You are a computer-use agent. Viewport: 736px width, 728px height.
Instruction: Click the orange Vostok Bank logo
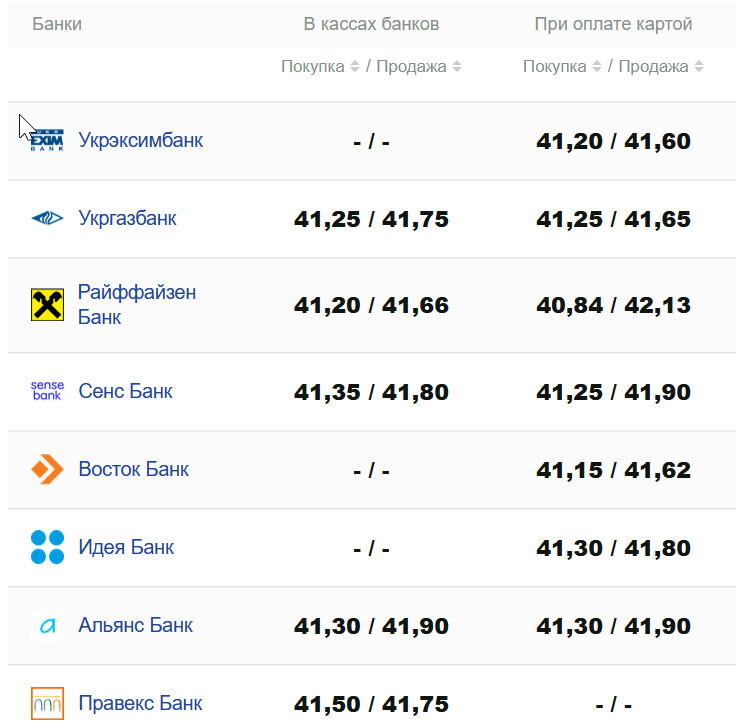tap(47, 469)
